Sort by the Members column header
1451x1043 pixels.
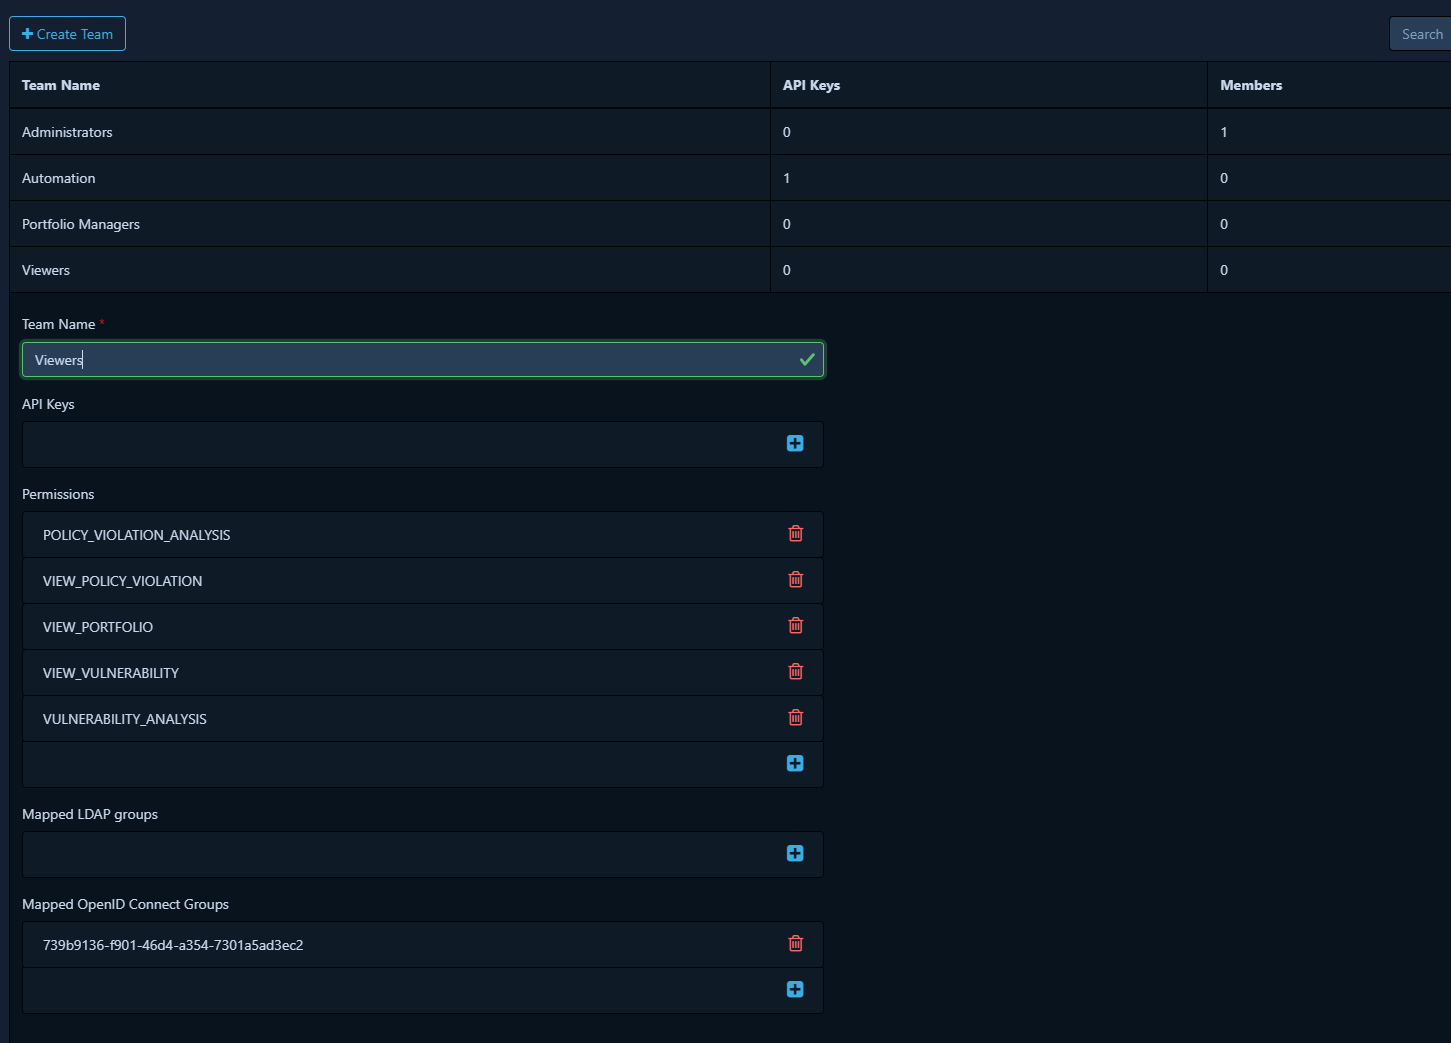point(1250,85)
